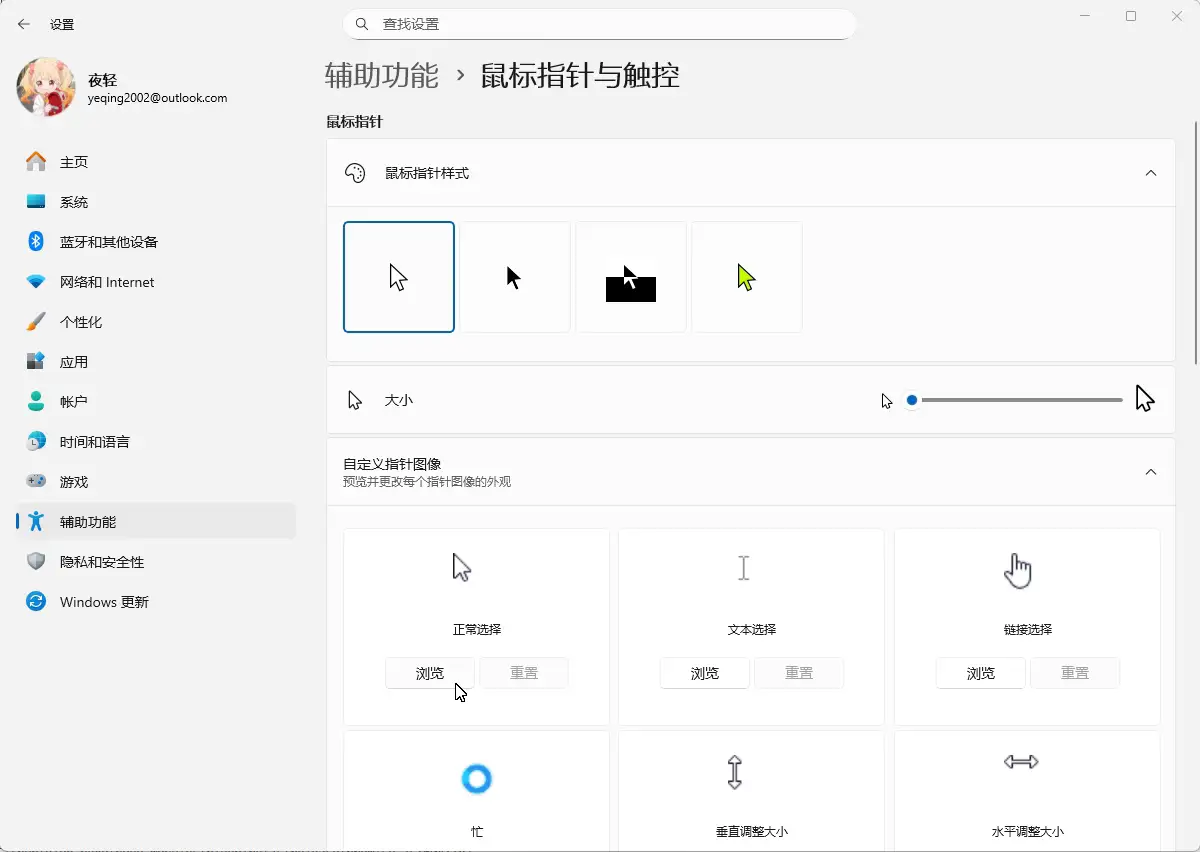Go to 时间和语言 settings page
Image resolution: width=1200 pixels, height=852 pixels.
click(95, 442)
